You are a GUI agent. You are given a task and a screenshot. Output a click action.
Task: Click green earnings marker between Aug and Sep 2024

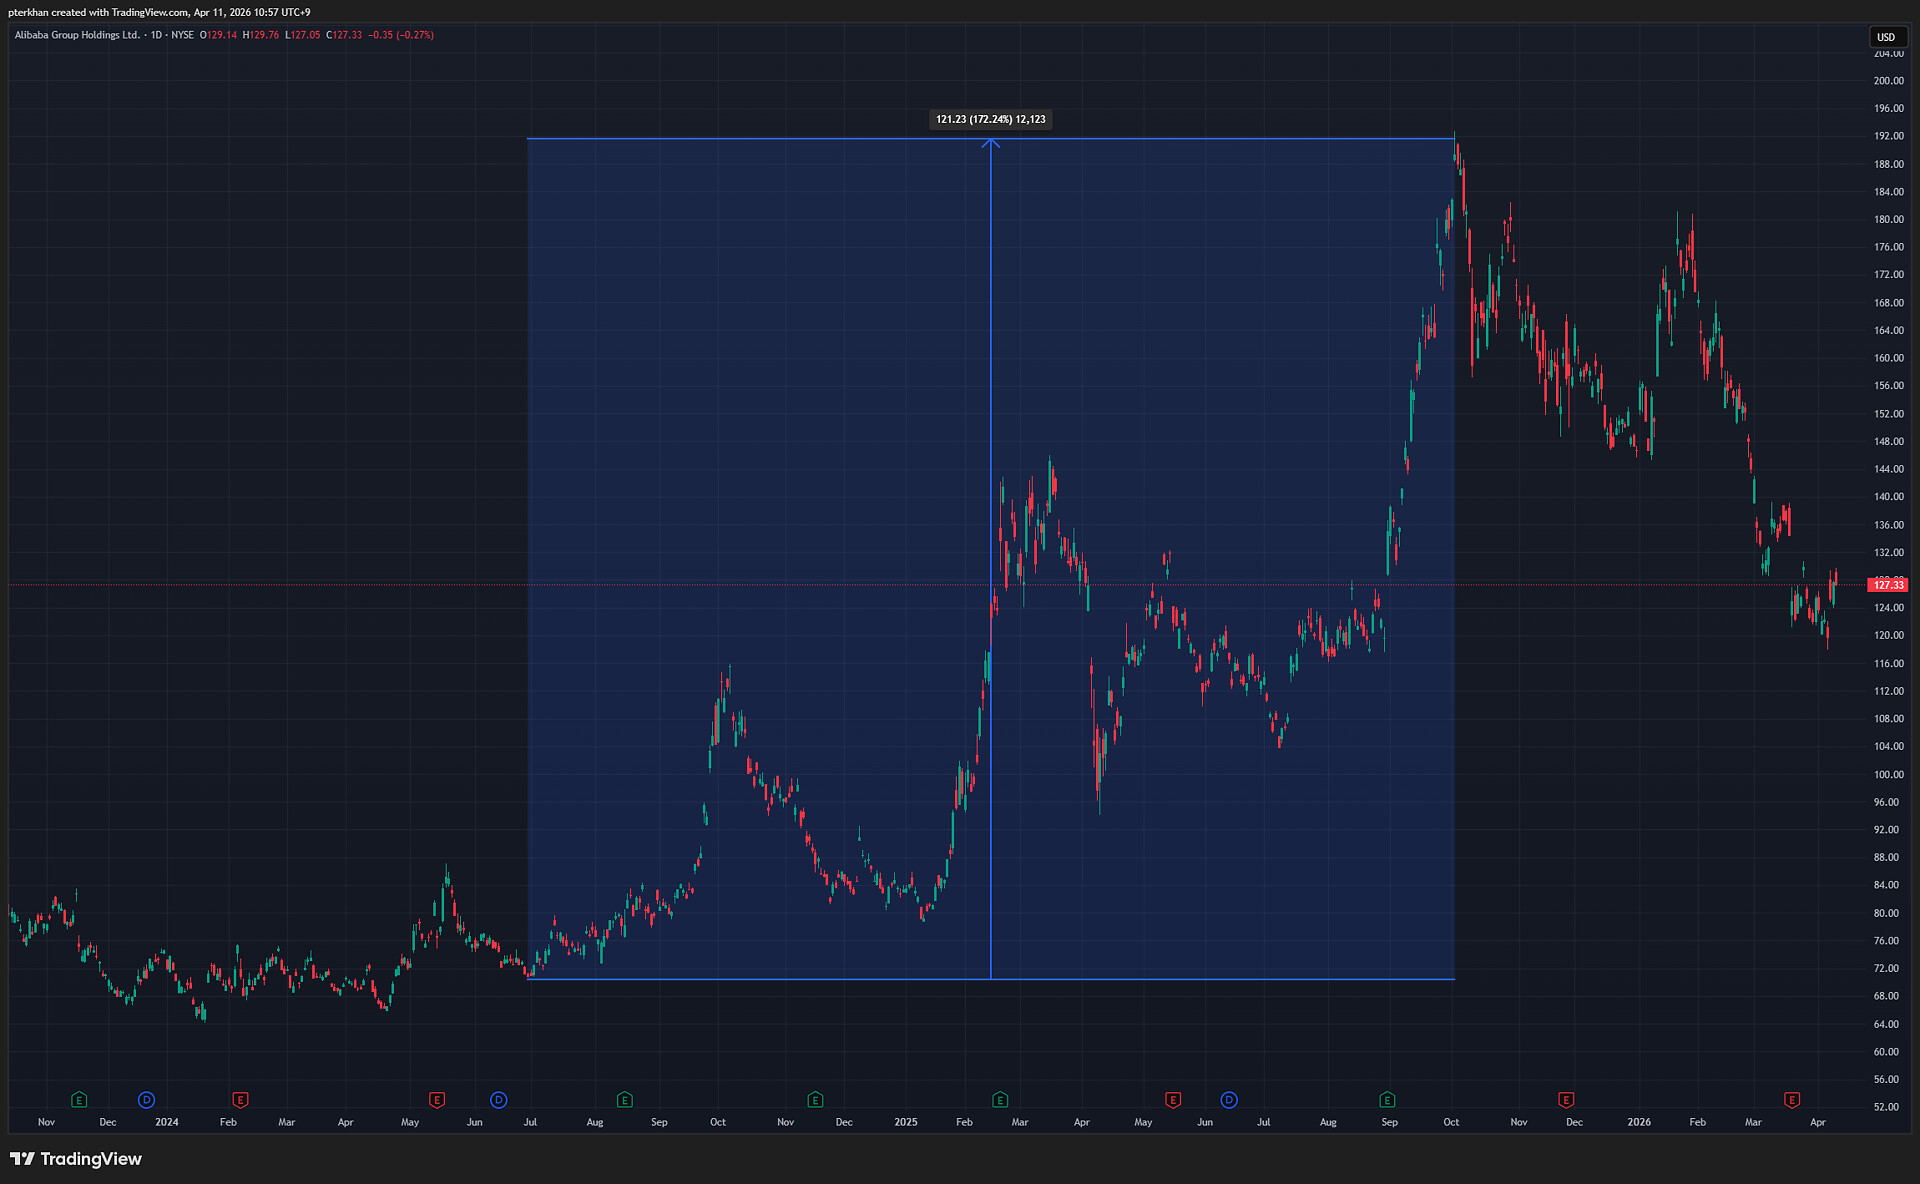625,1100
